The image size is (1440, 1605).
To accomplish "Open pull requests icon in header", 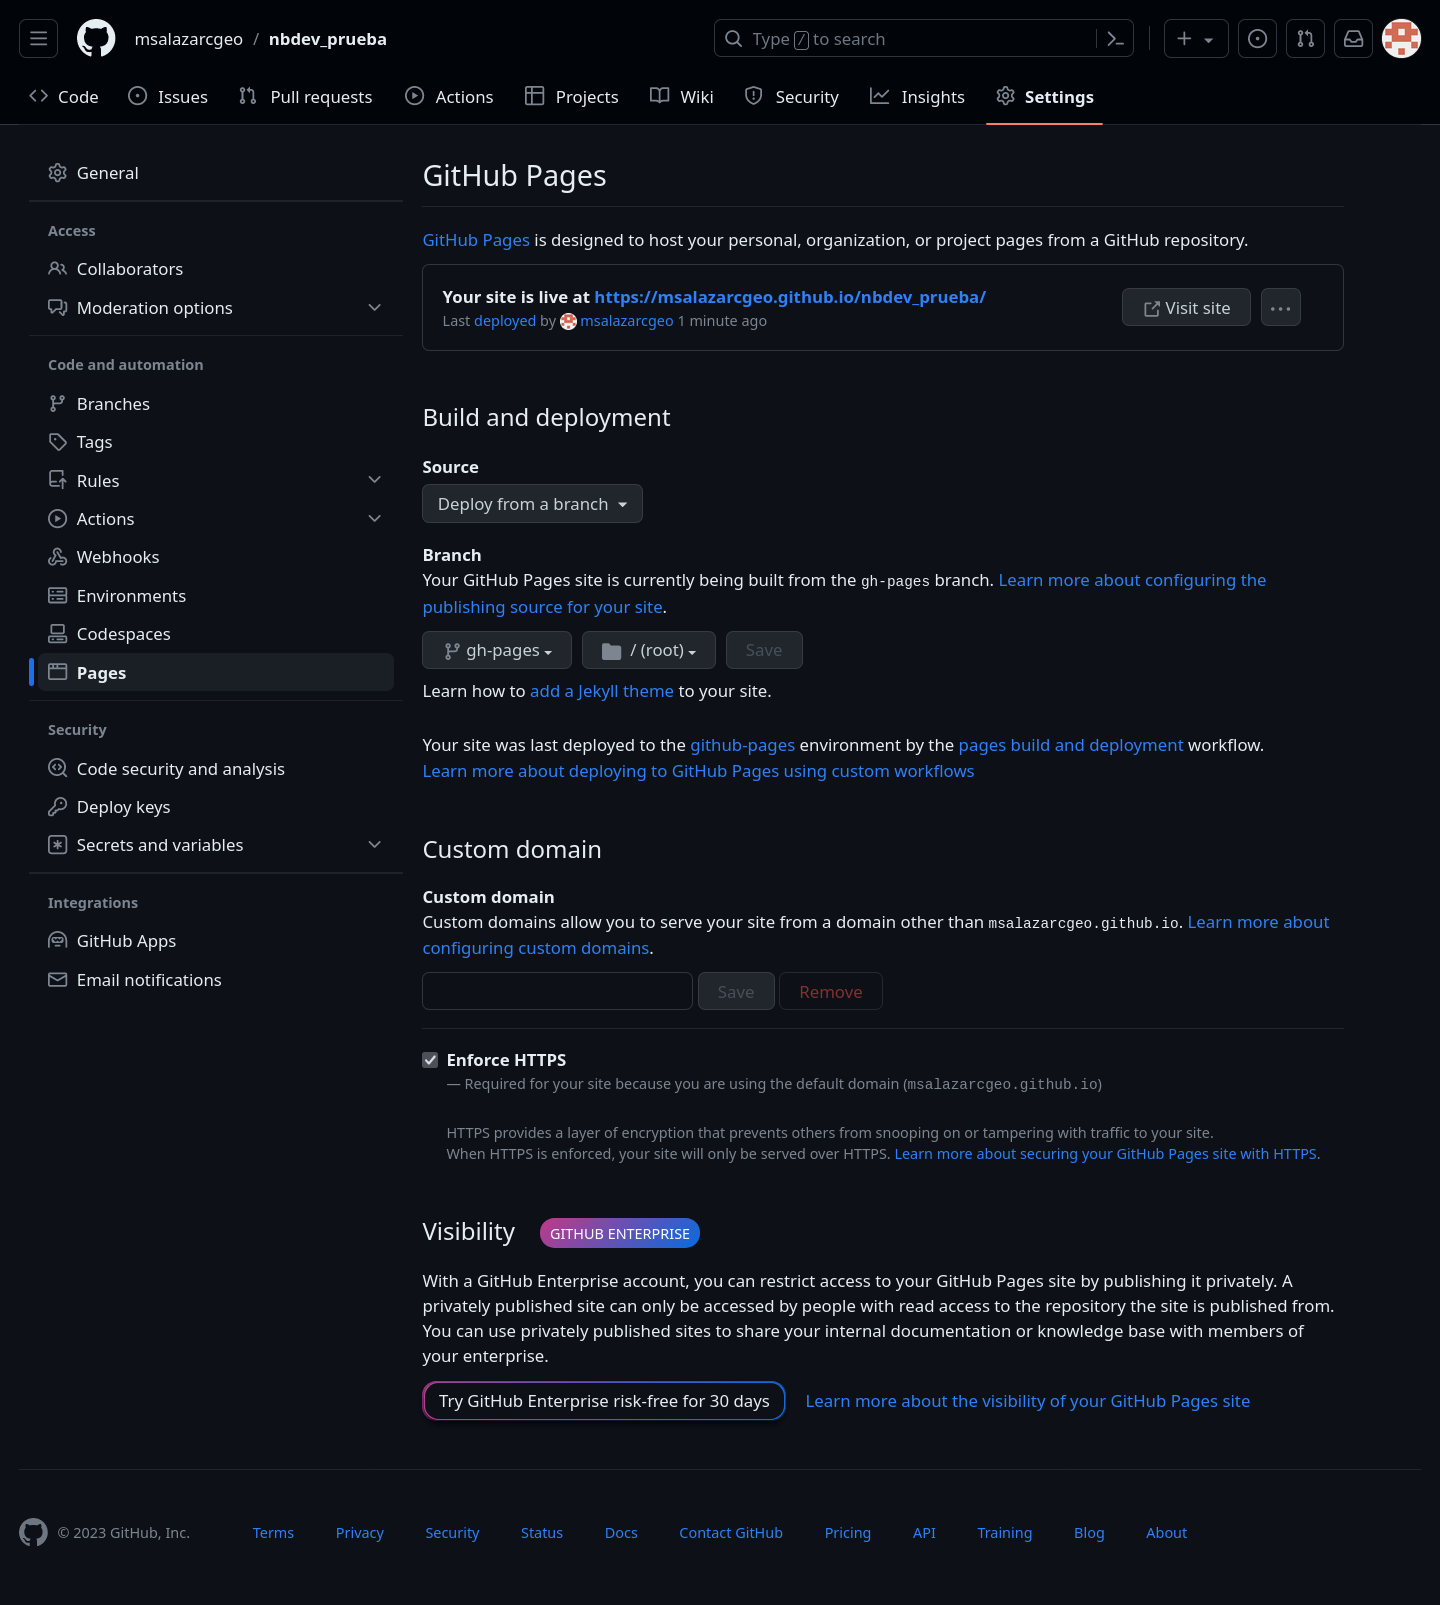I will click(1305, 39).
